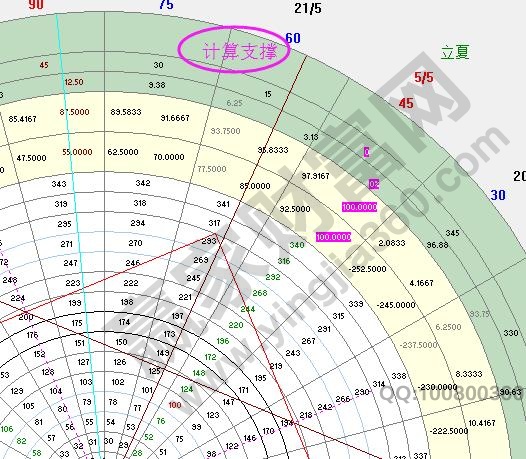Click the green number 340
526x459 pixels.
[297, 245]
